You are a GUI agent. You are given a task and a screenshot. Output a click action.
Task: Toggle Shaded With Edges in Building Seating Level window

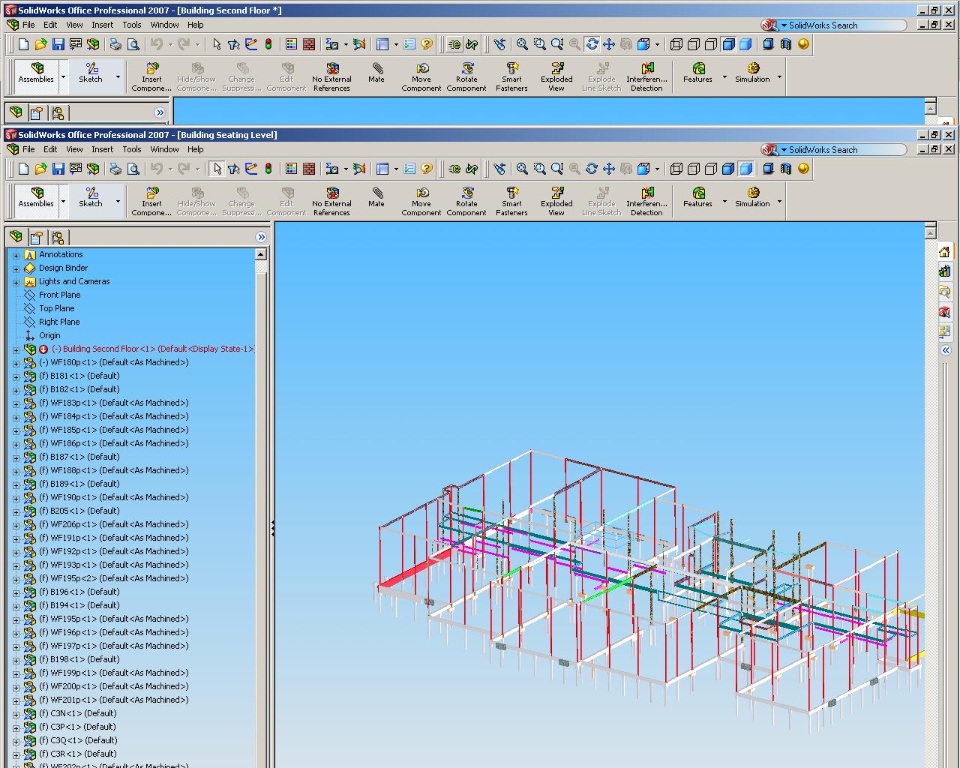pyautogui.click(x=728, y=168)
